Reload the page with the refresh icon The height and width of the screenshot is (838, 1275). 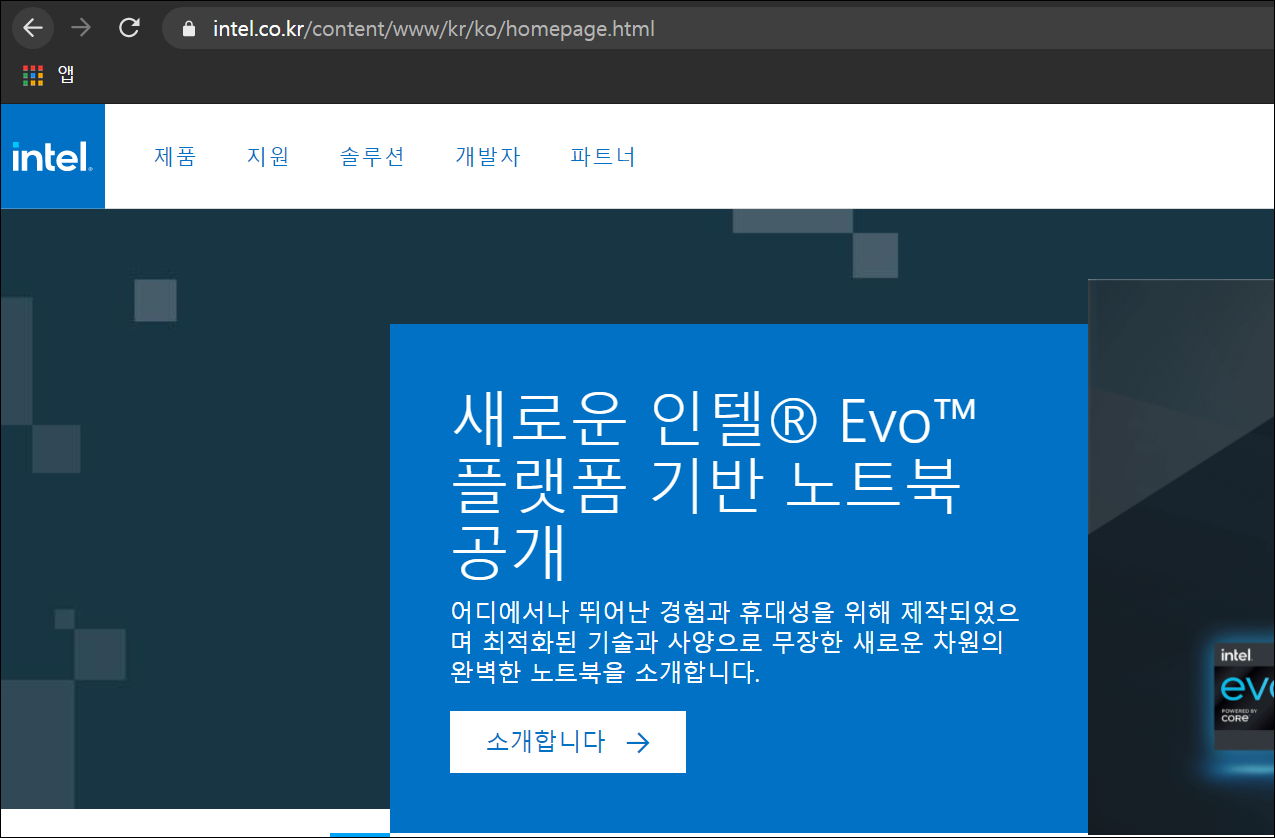[x=129, y=28]
